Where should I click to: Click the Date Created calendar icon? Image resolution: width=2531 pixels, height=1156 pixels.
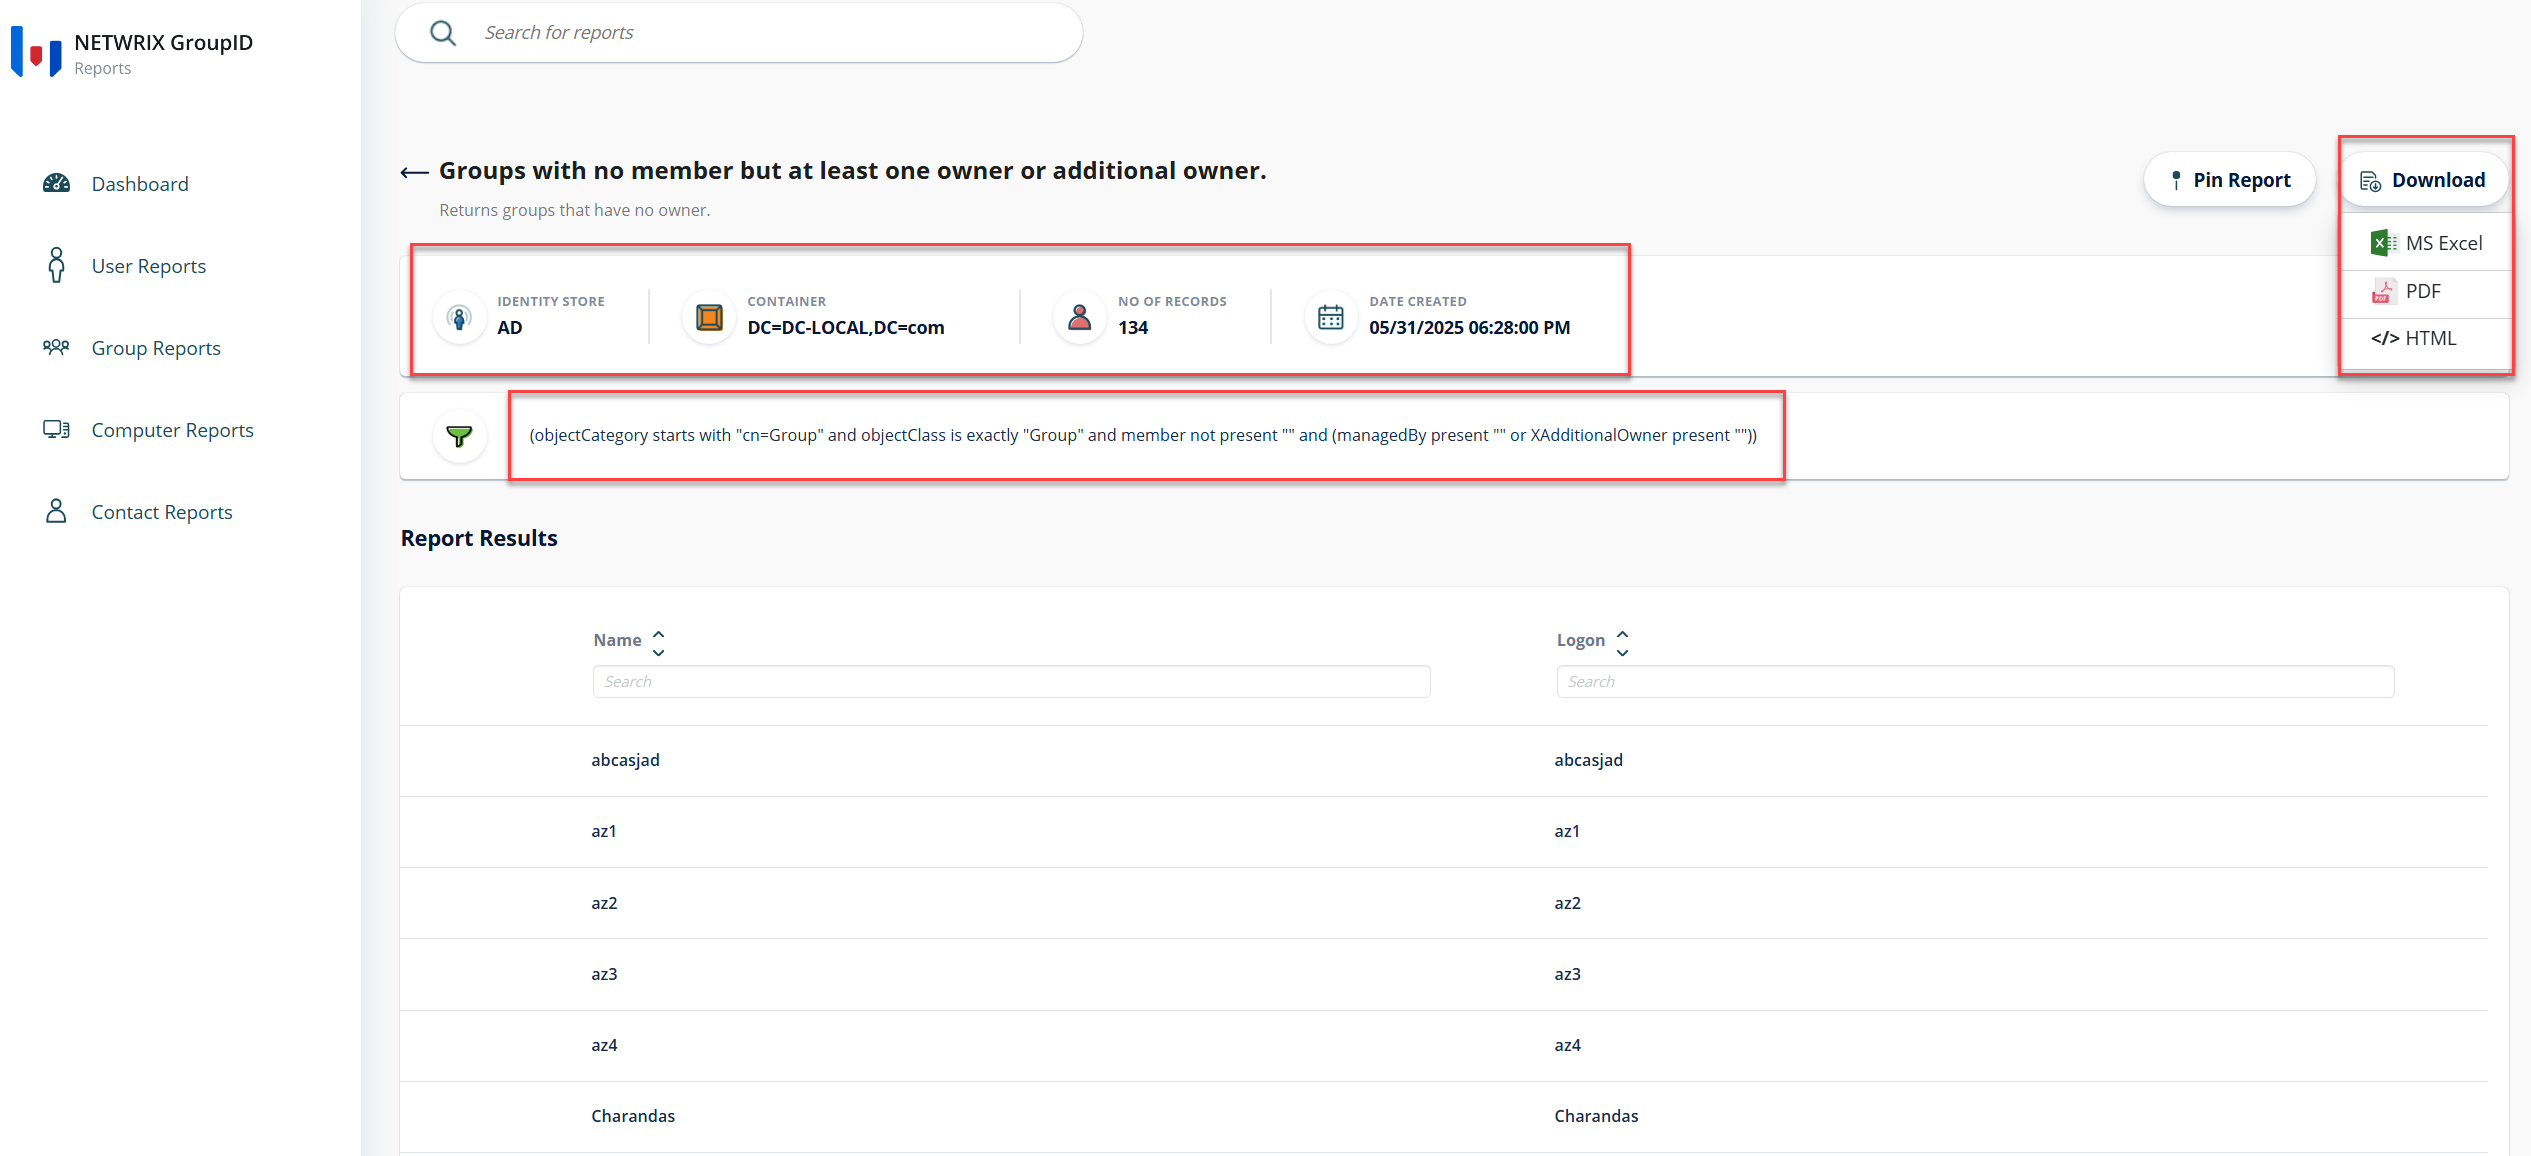coord(1331,318)
